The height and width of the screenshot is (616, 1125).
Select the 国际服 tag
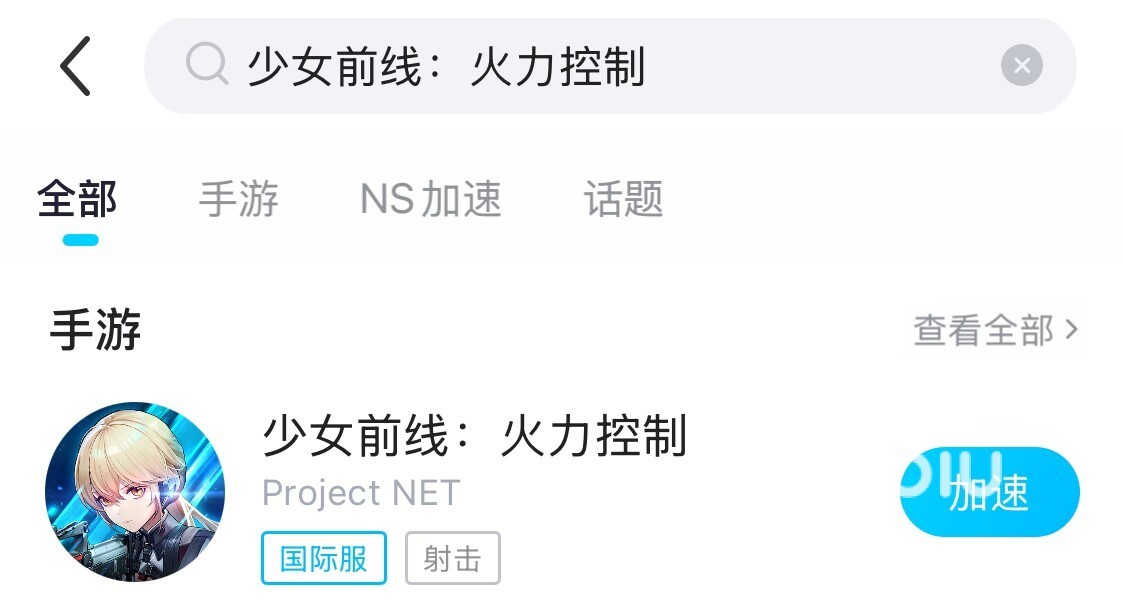click(323, 558)
